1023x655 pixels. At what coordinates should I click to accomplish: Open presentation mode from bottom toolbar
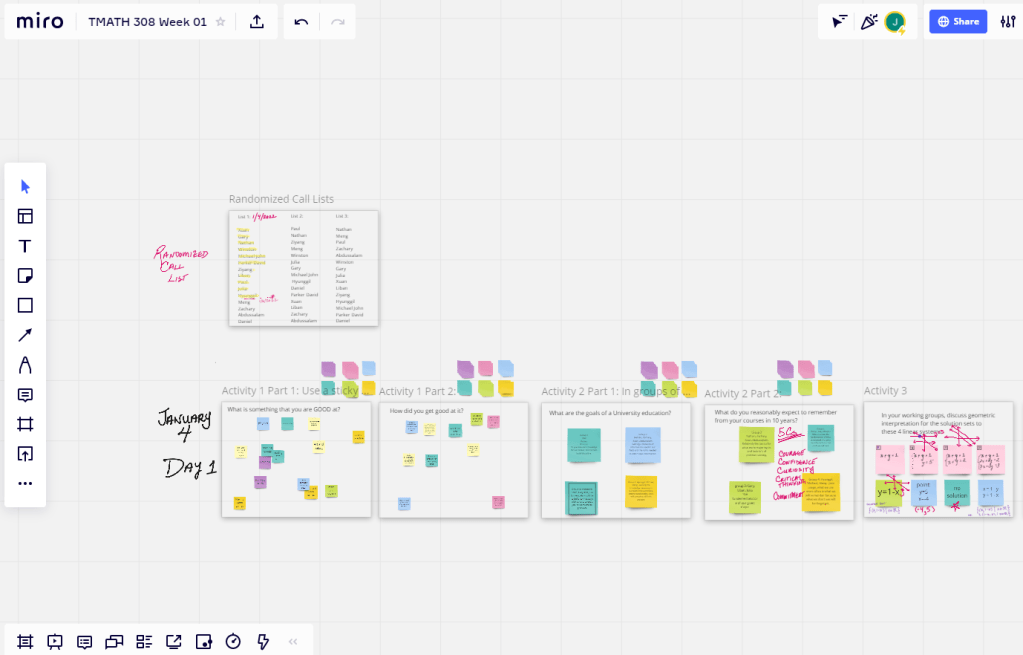coord(55,641)
